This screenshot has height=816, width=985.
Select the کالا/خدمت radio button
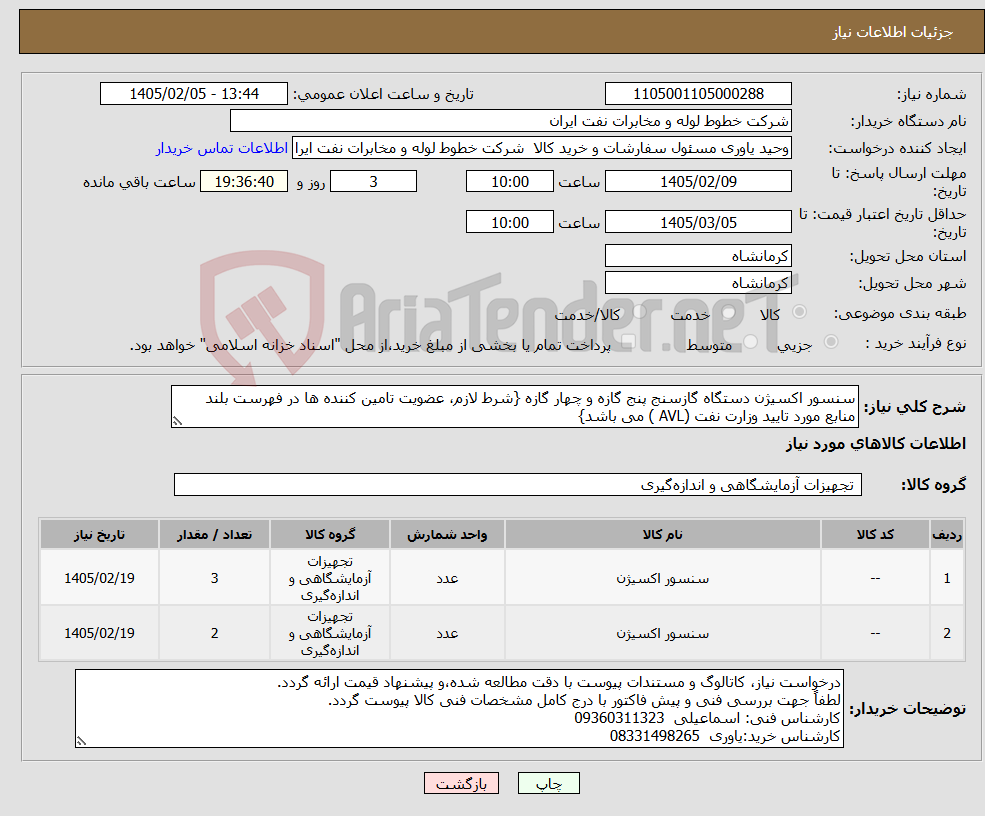coord(639,312)
